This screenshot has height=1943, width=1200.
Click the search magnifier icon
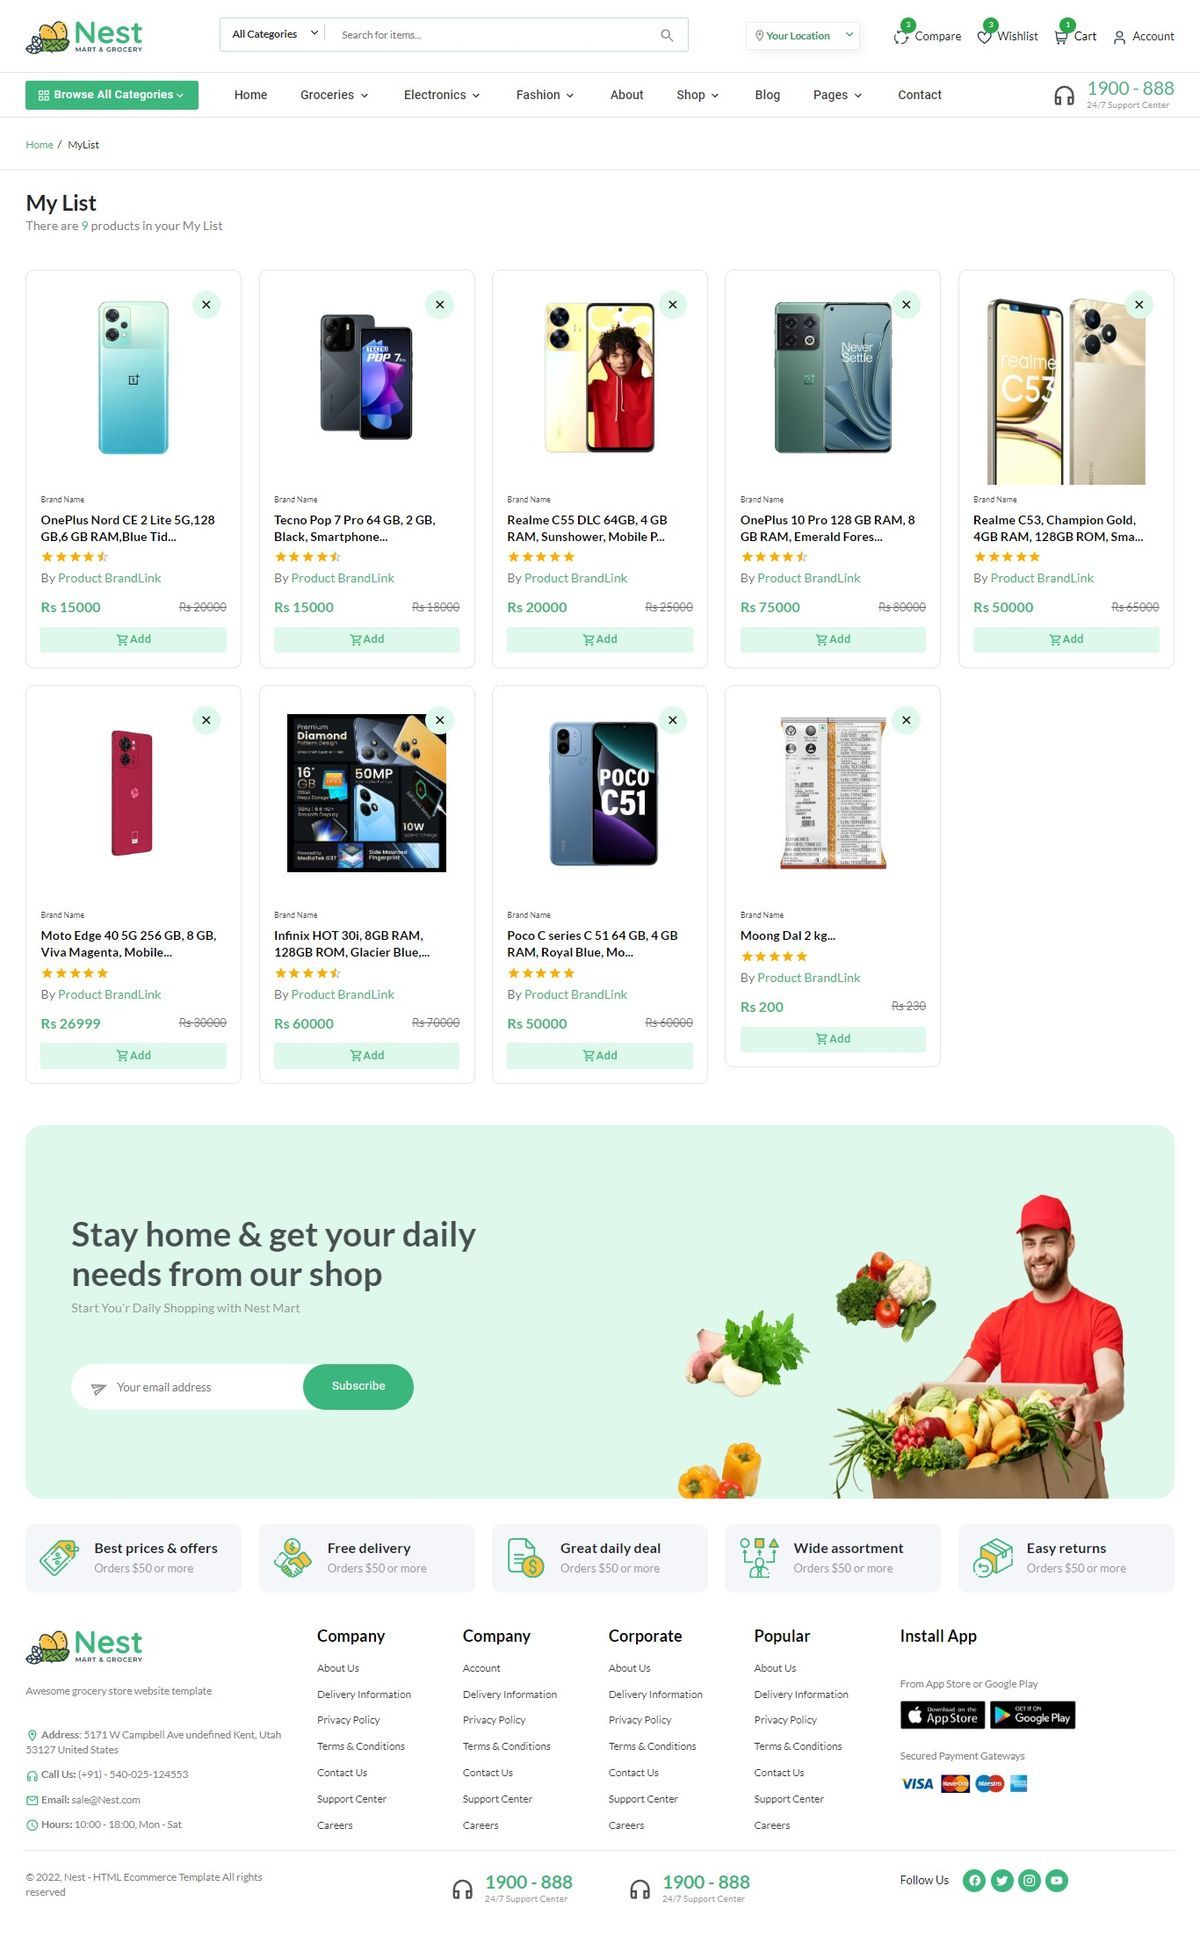667,35
